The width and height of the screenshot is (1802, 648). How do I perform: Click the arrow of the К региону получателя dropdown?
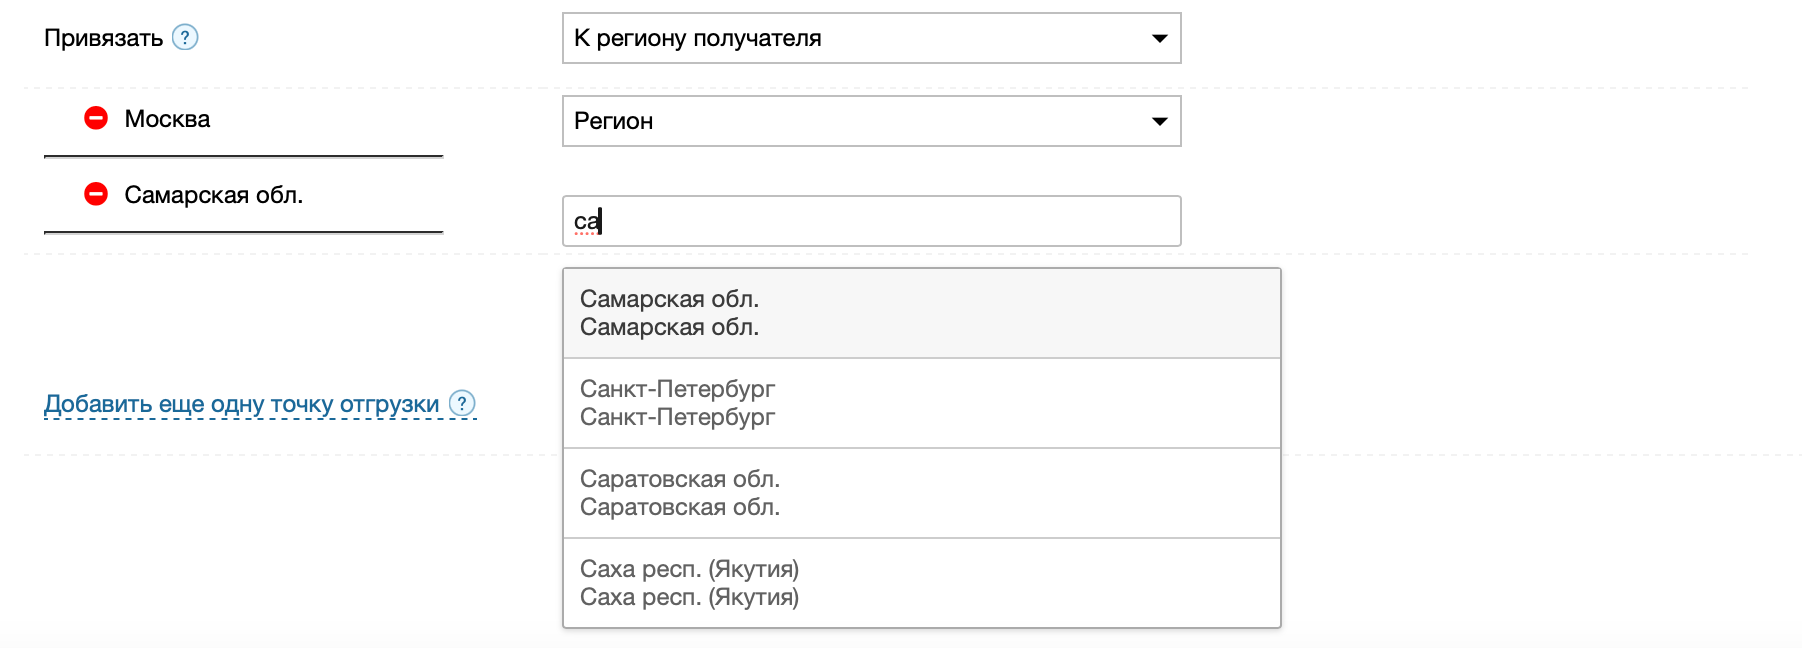click(x=1159, y=39)
